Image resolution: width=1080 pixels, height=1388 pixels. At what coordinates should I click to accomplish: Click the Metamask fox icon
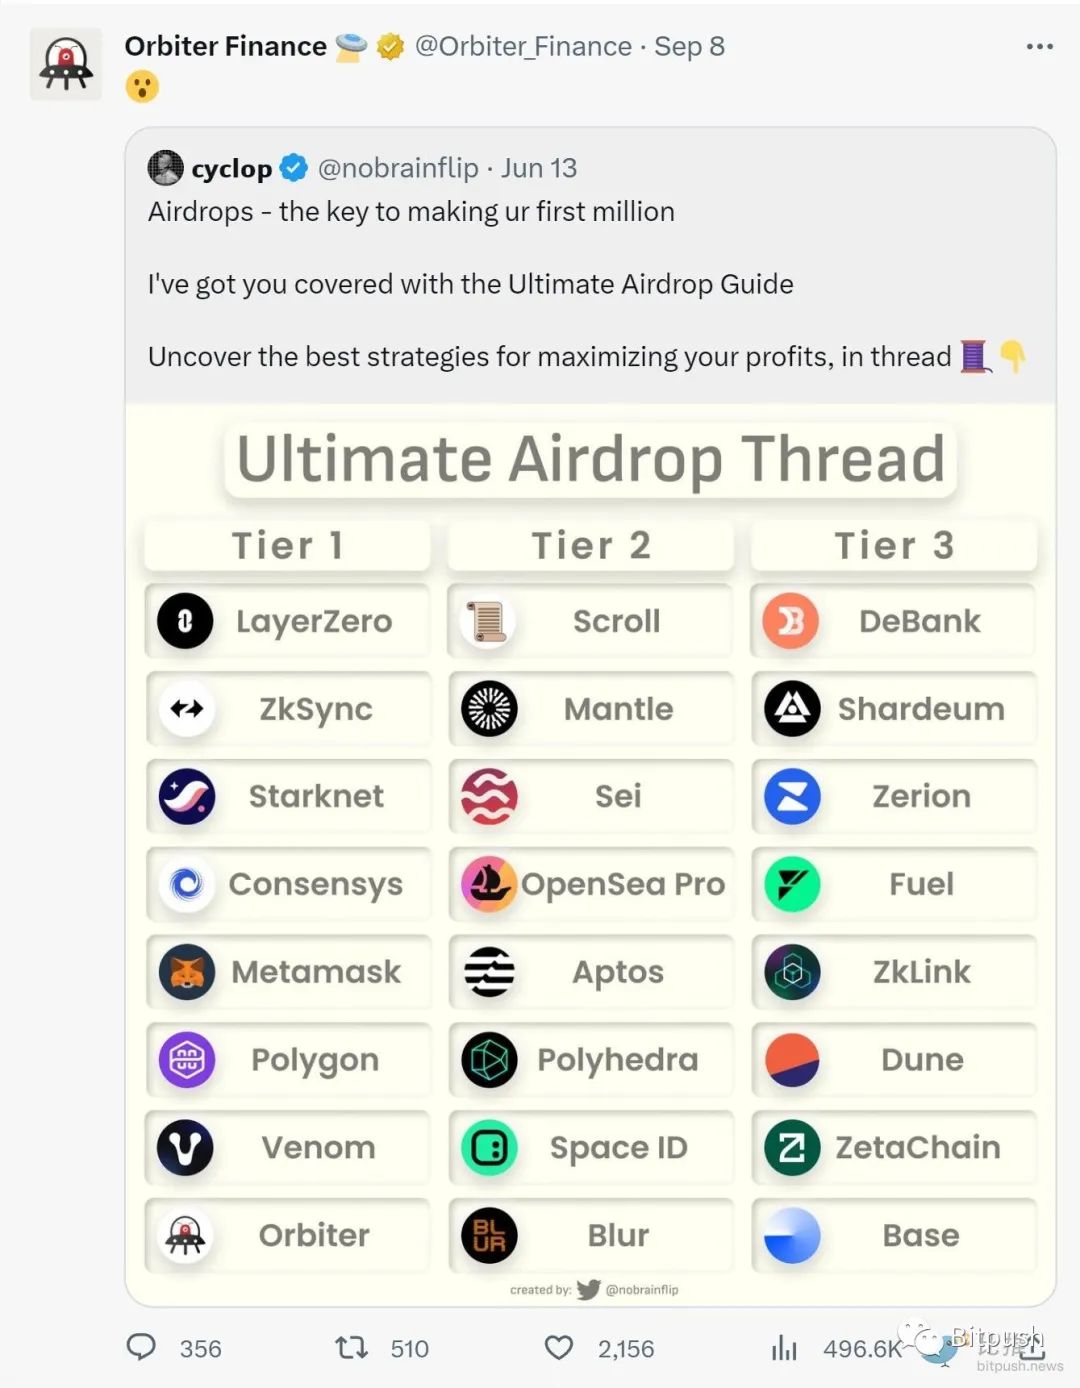pos(184,972)
